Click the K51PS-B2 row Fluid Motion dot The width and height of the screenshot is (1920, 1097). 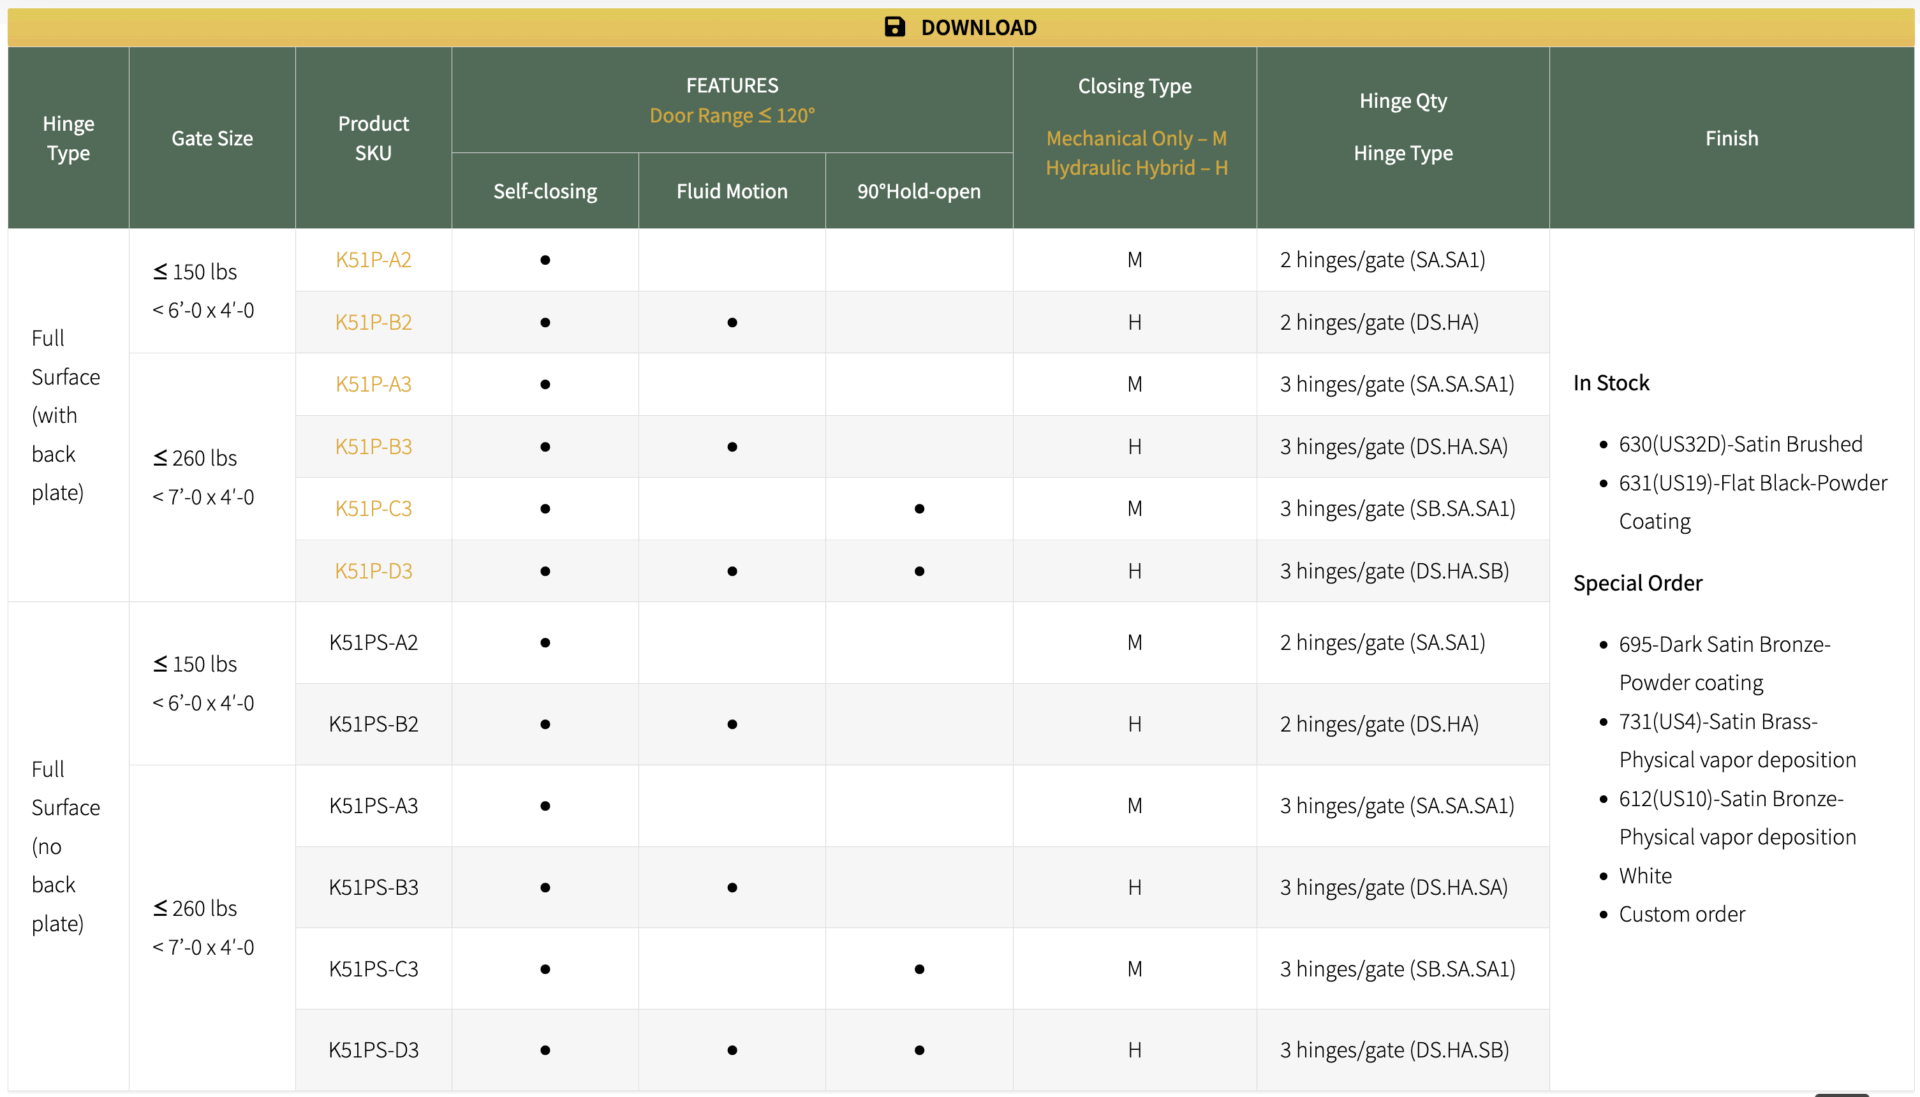732,724
